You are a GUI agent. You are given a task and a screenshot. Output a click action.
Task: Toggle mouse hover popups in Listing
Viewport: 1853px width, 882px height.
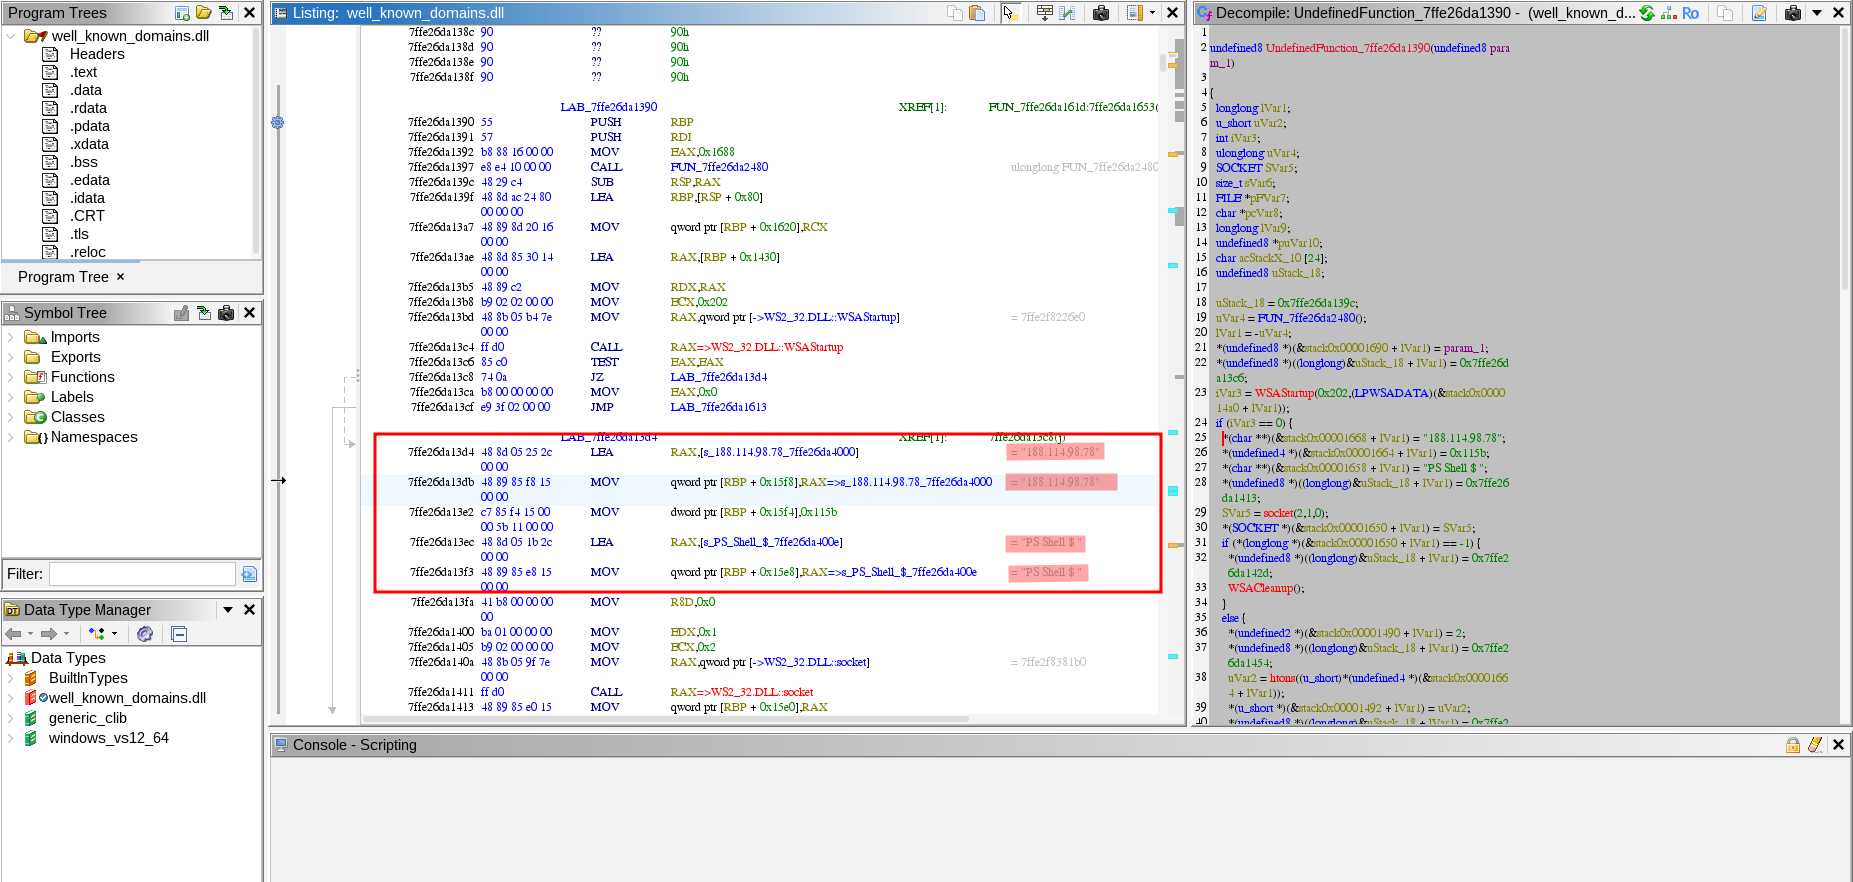coord(1009,13)
